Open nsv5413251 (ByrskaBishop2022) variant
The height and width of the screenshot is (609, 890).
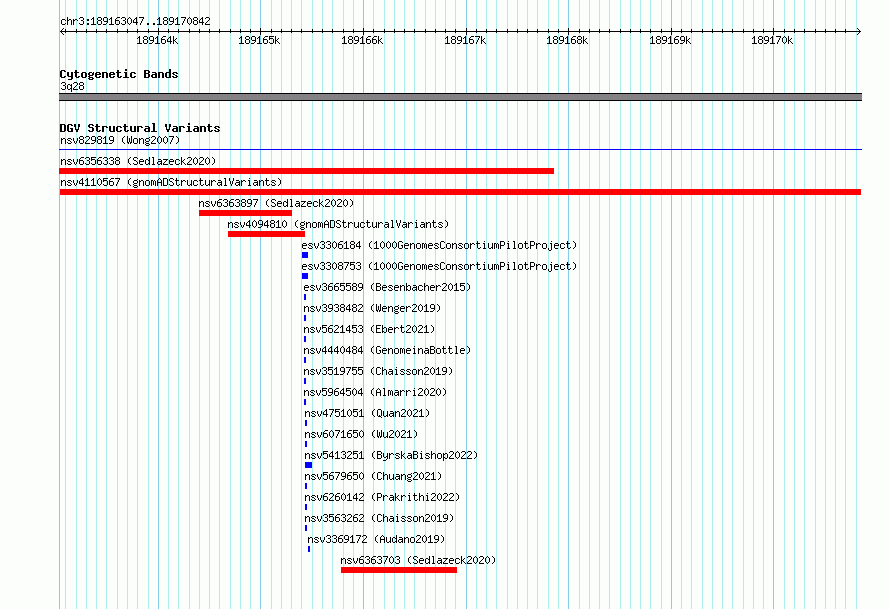pos(391,455)
